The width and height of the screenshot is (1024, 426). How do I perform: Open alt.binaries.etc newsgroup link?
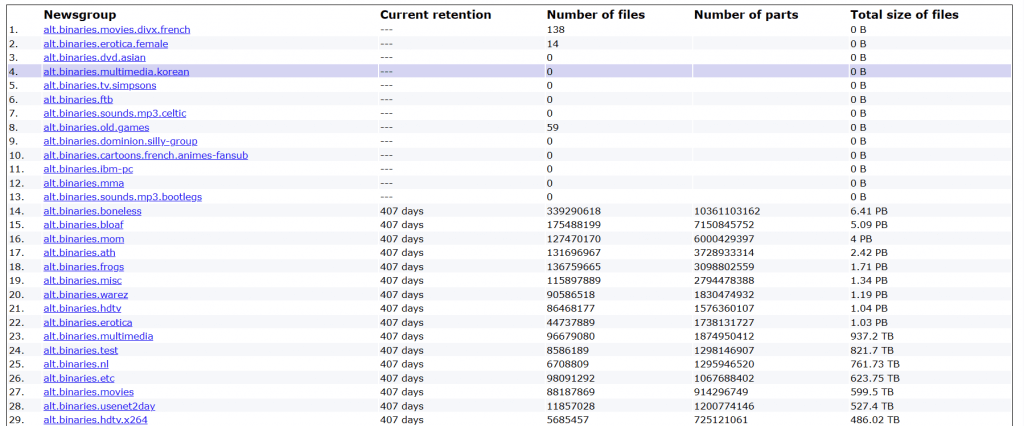pyautogui.click(x=79, y=378)
